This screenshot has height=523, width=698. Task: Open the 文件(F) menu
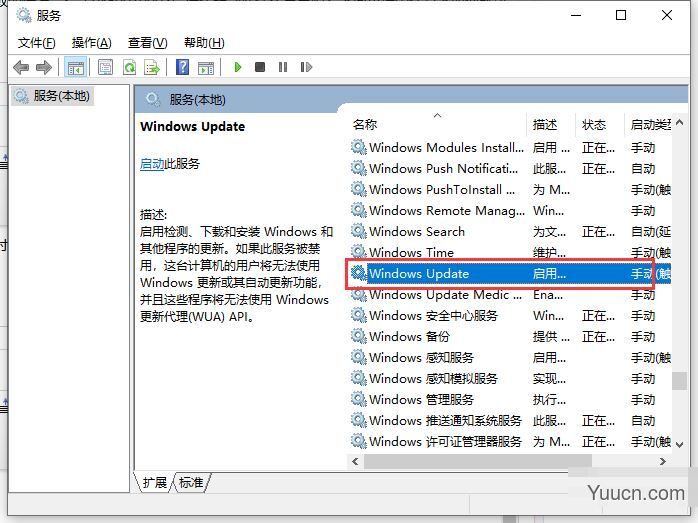coord(37,43)
